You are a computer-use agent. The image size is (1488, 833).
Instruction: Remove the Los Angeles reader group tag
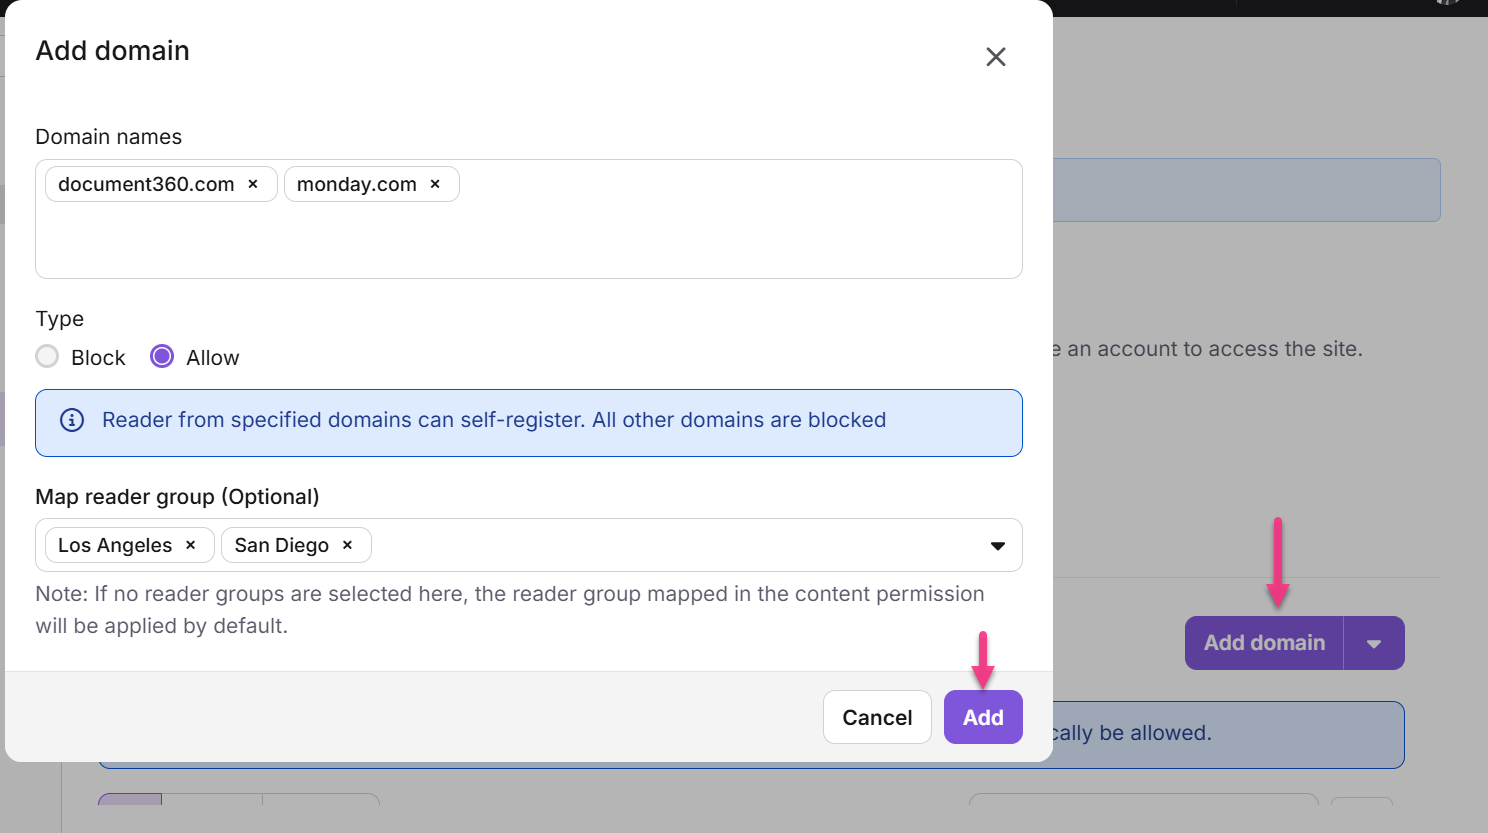pyautogui.click(x=190, y=545)
